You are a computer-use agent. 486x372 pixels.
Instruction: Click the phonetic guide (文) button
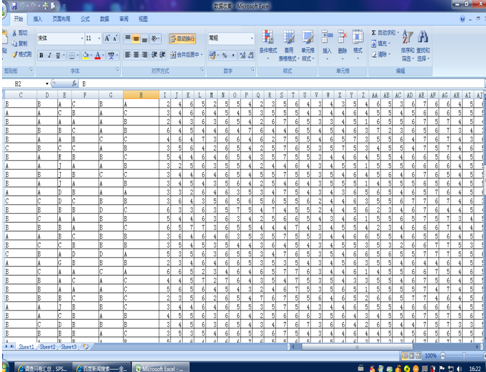[112, 55]
